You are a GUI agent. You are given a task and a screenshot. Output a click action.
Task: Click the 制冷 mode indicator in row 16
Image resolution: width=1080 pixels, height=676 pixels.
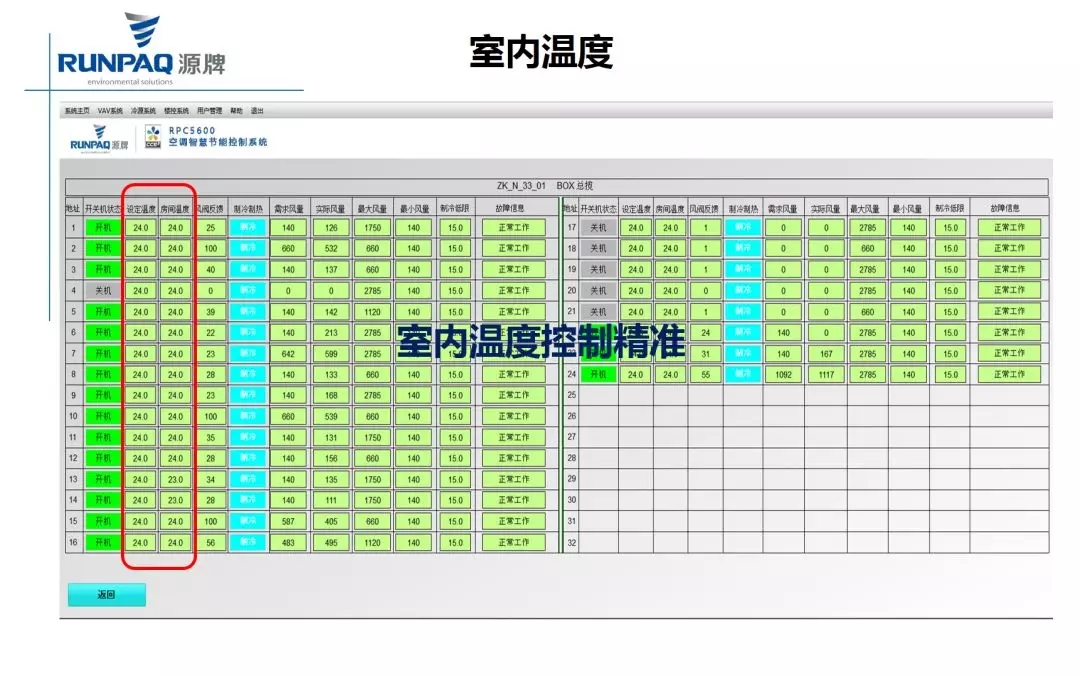[x=247, y=542]
